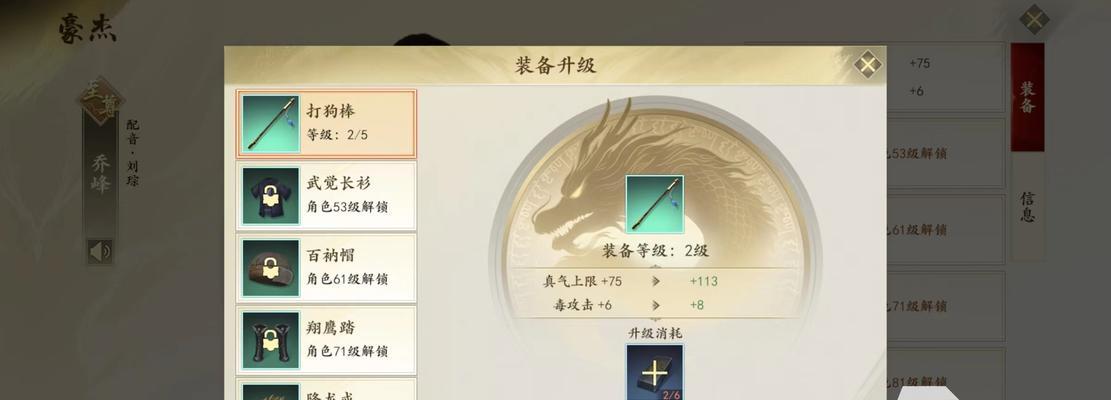
Task: Tap the staff icon above 装备等级
Action: (655, 204)
